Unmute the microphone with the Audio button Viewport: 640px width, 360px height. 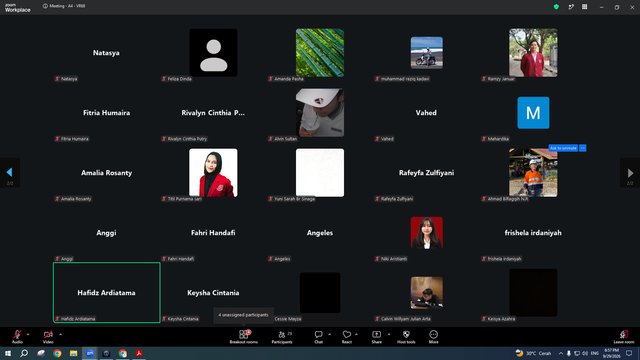[x=17, y=337]
